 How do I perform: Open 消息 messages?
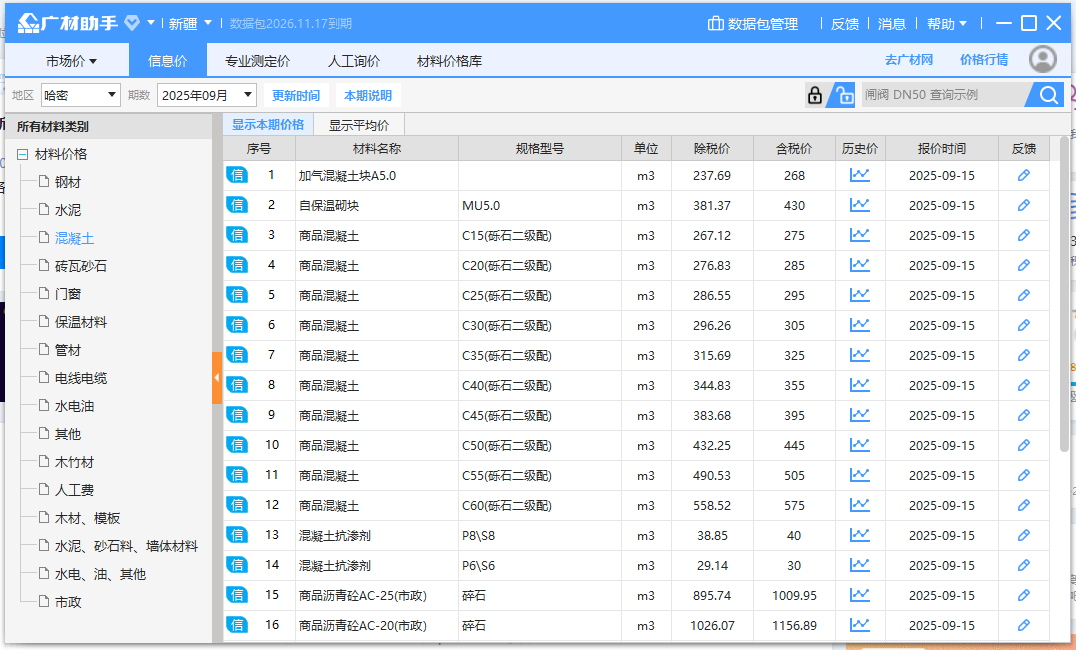(891, 24)
